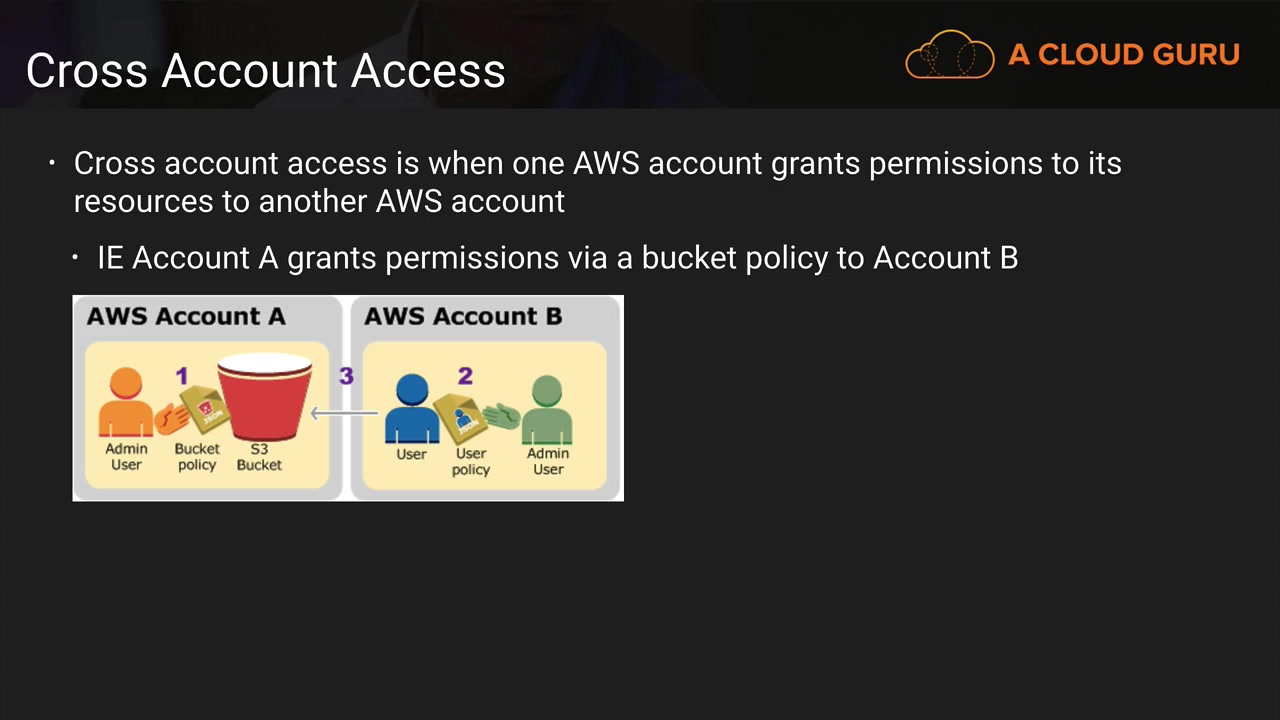
Task: Click the AWS Account A heading
Action: [186, 316]
